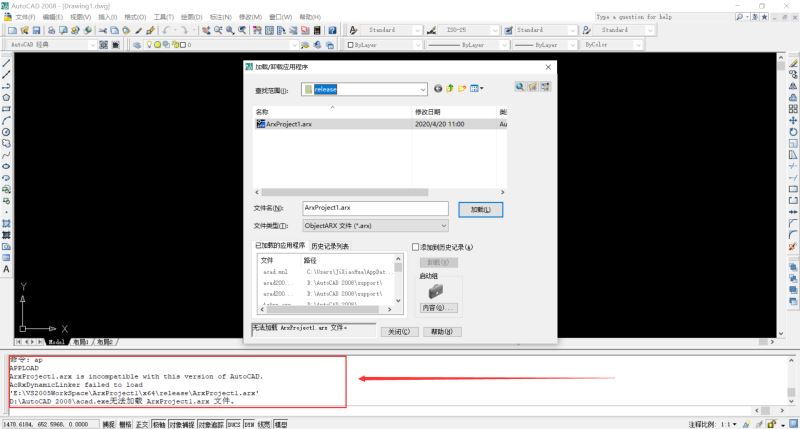Select the Line draw tool

pyautogui.click(x=6, y=63)
